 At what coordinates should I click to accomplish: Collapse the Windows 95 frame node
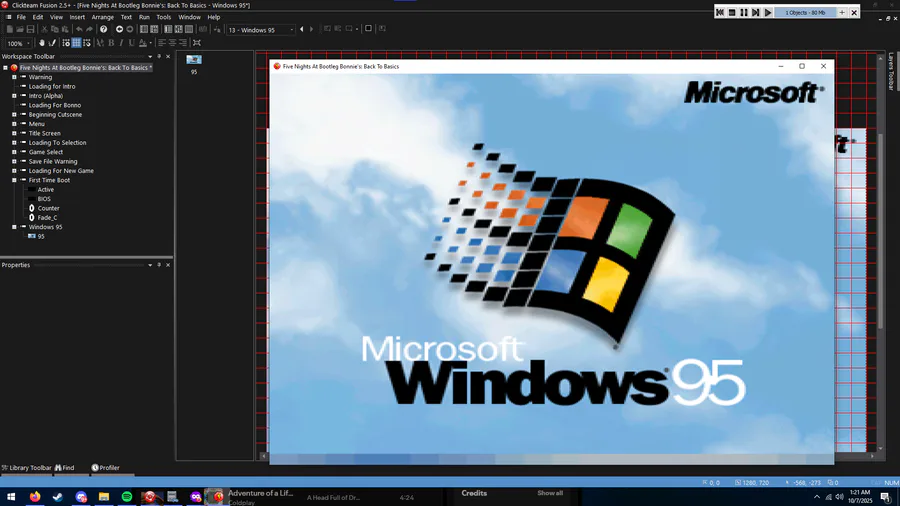click(14, 227)
